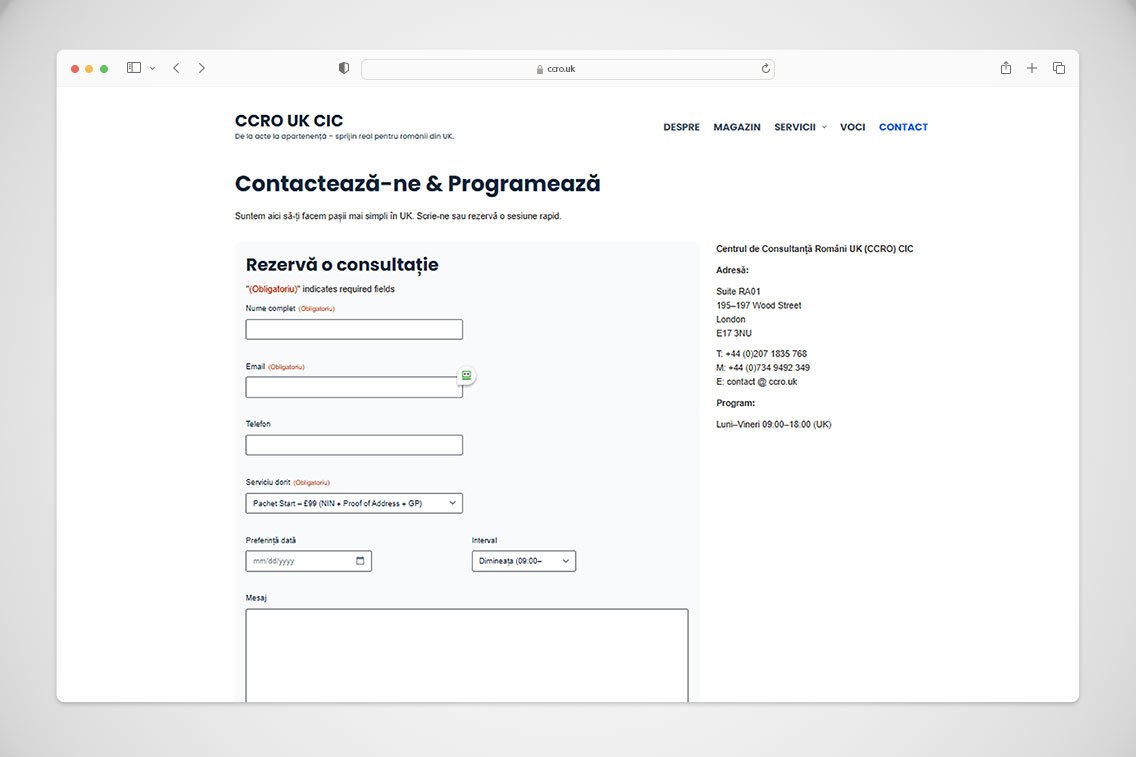This screenshot has height=757, width=1136.
Task: Open the sidebar options chevron in toolbar
Action: click(x=153, y=68)
